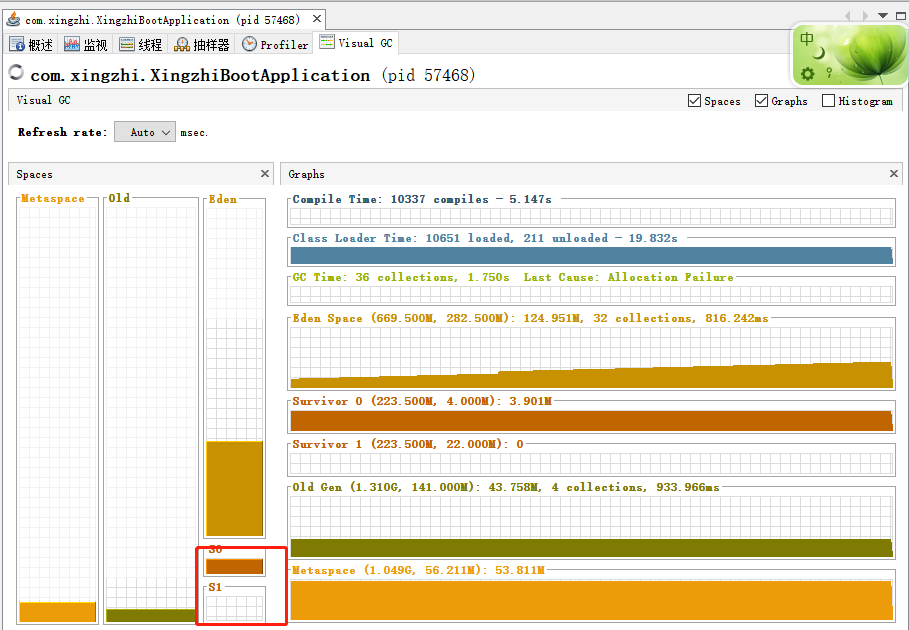Open the gear settings in the IME widget
This screenshot has width=909, height=630.
click(808, 74)
